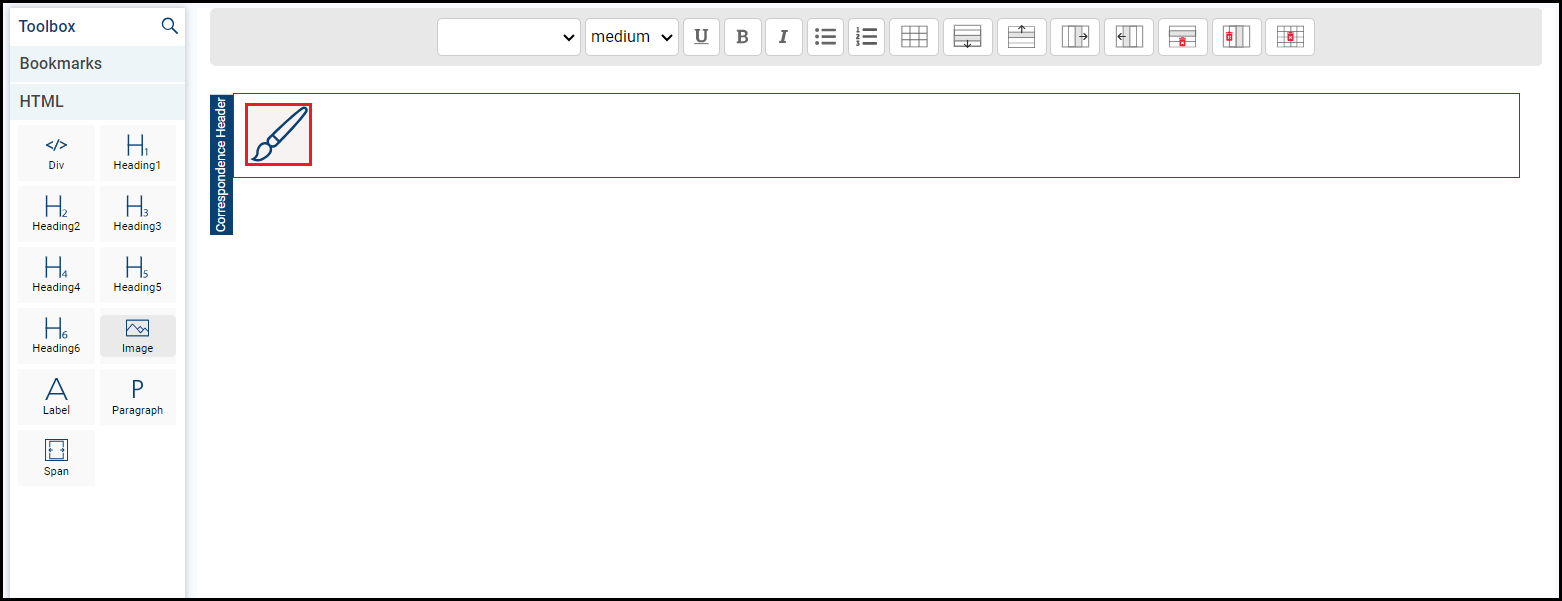
Task: Insert a bulleted list
Action: 825,37
